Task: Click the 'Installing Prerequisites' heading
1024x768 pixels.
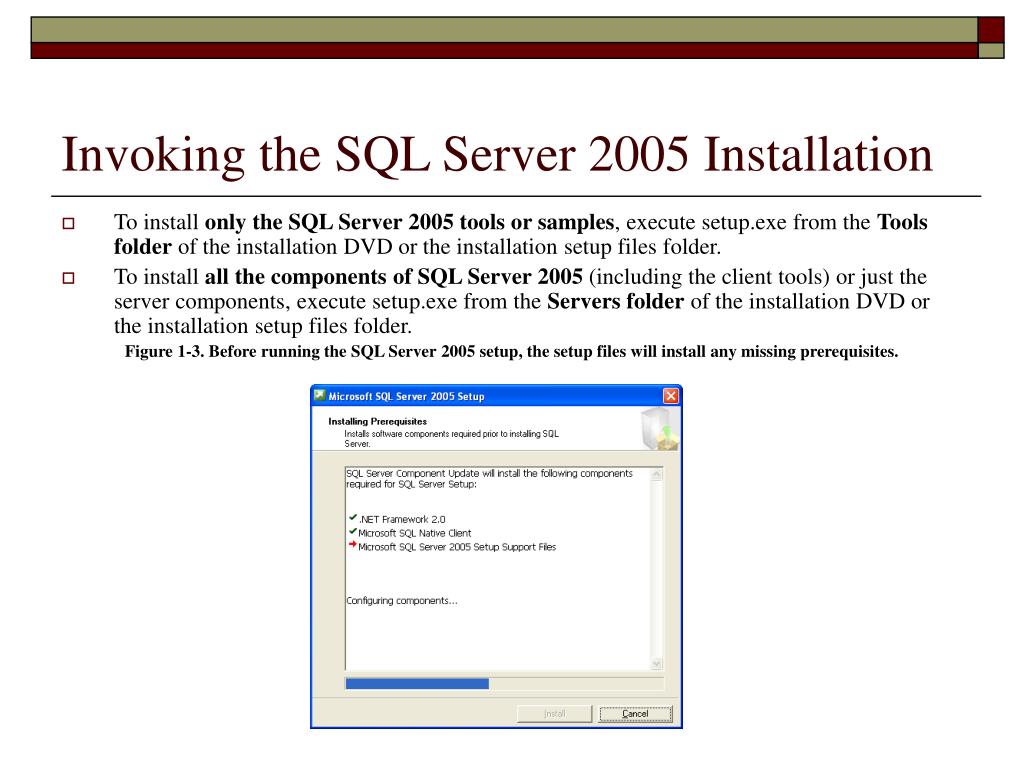Action: click(x=377, y=421)
